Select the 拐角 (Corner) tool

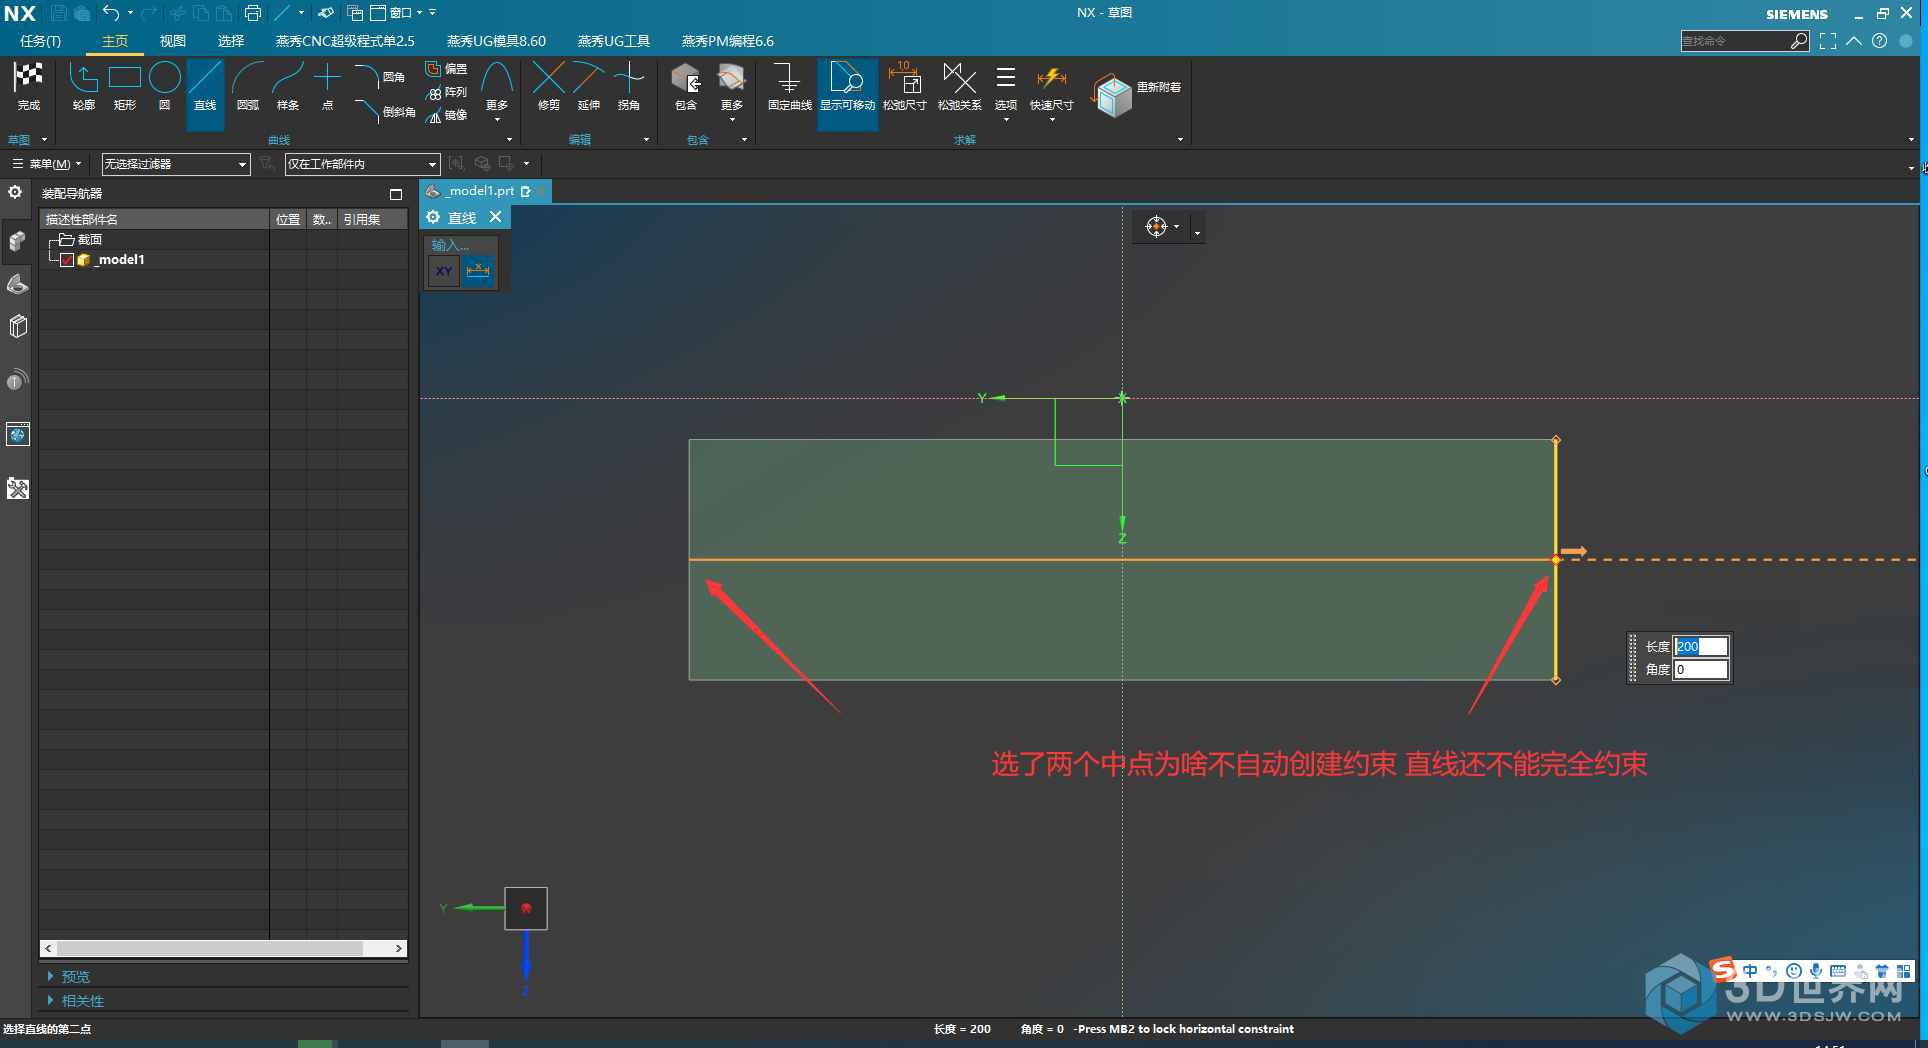pyautogui.click(x=628, y=86)
